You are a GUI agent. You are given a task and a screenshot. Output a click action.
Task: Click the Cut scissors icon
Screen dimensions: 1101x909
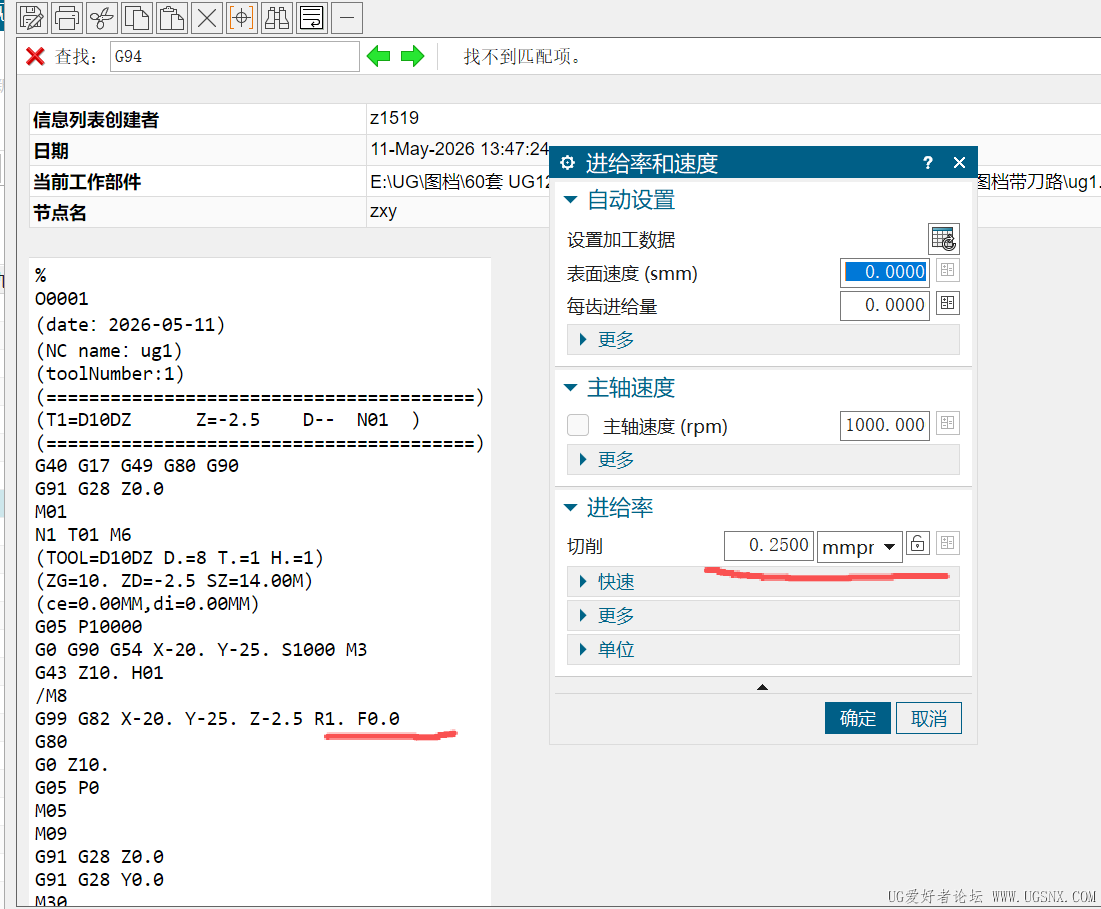[102, 18]
